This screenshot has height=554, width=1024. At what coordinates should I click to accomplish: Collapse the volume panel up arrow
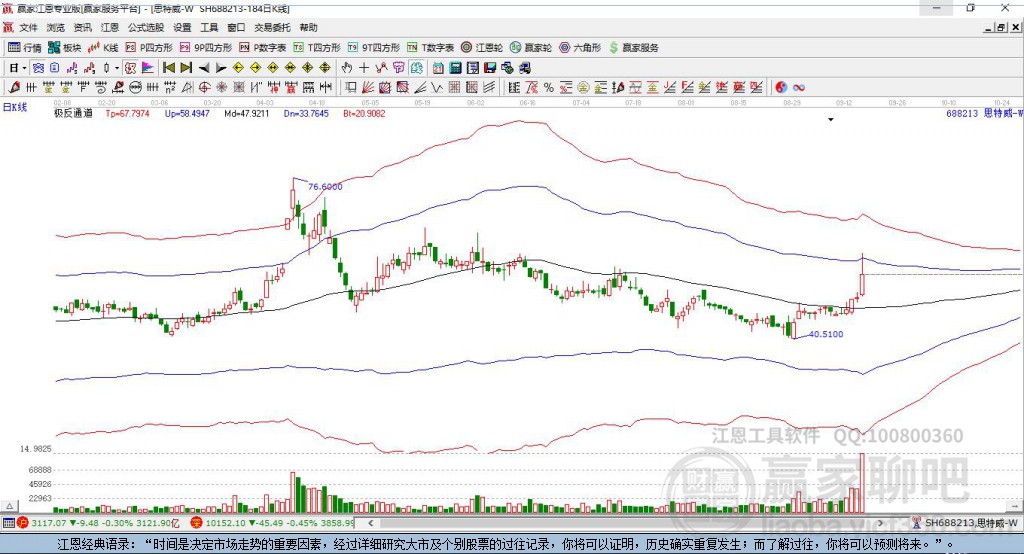pos(9,506)
